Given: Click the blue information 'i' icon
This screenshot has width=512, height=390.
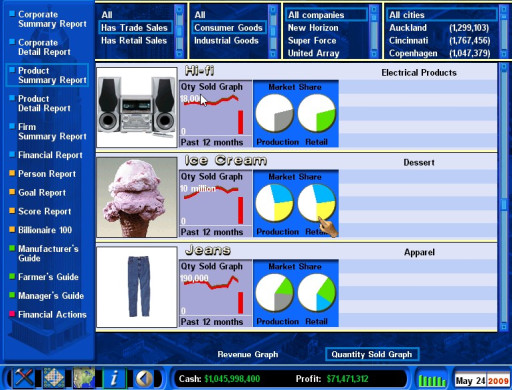Looking at the screenshot, I should tap(114, 378).
